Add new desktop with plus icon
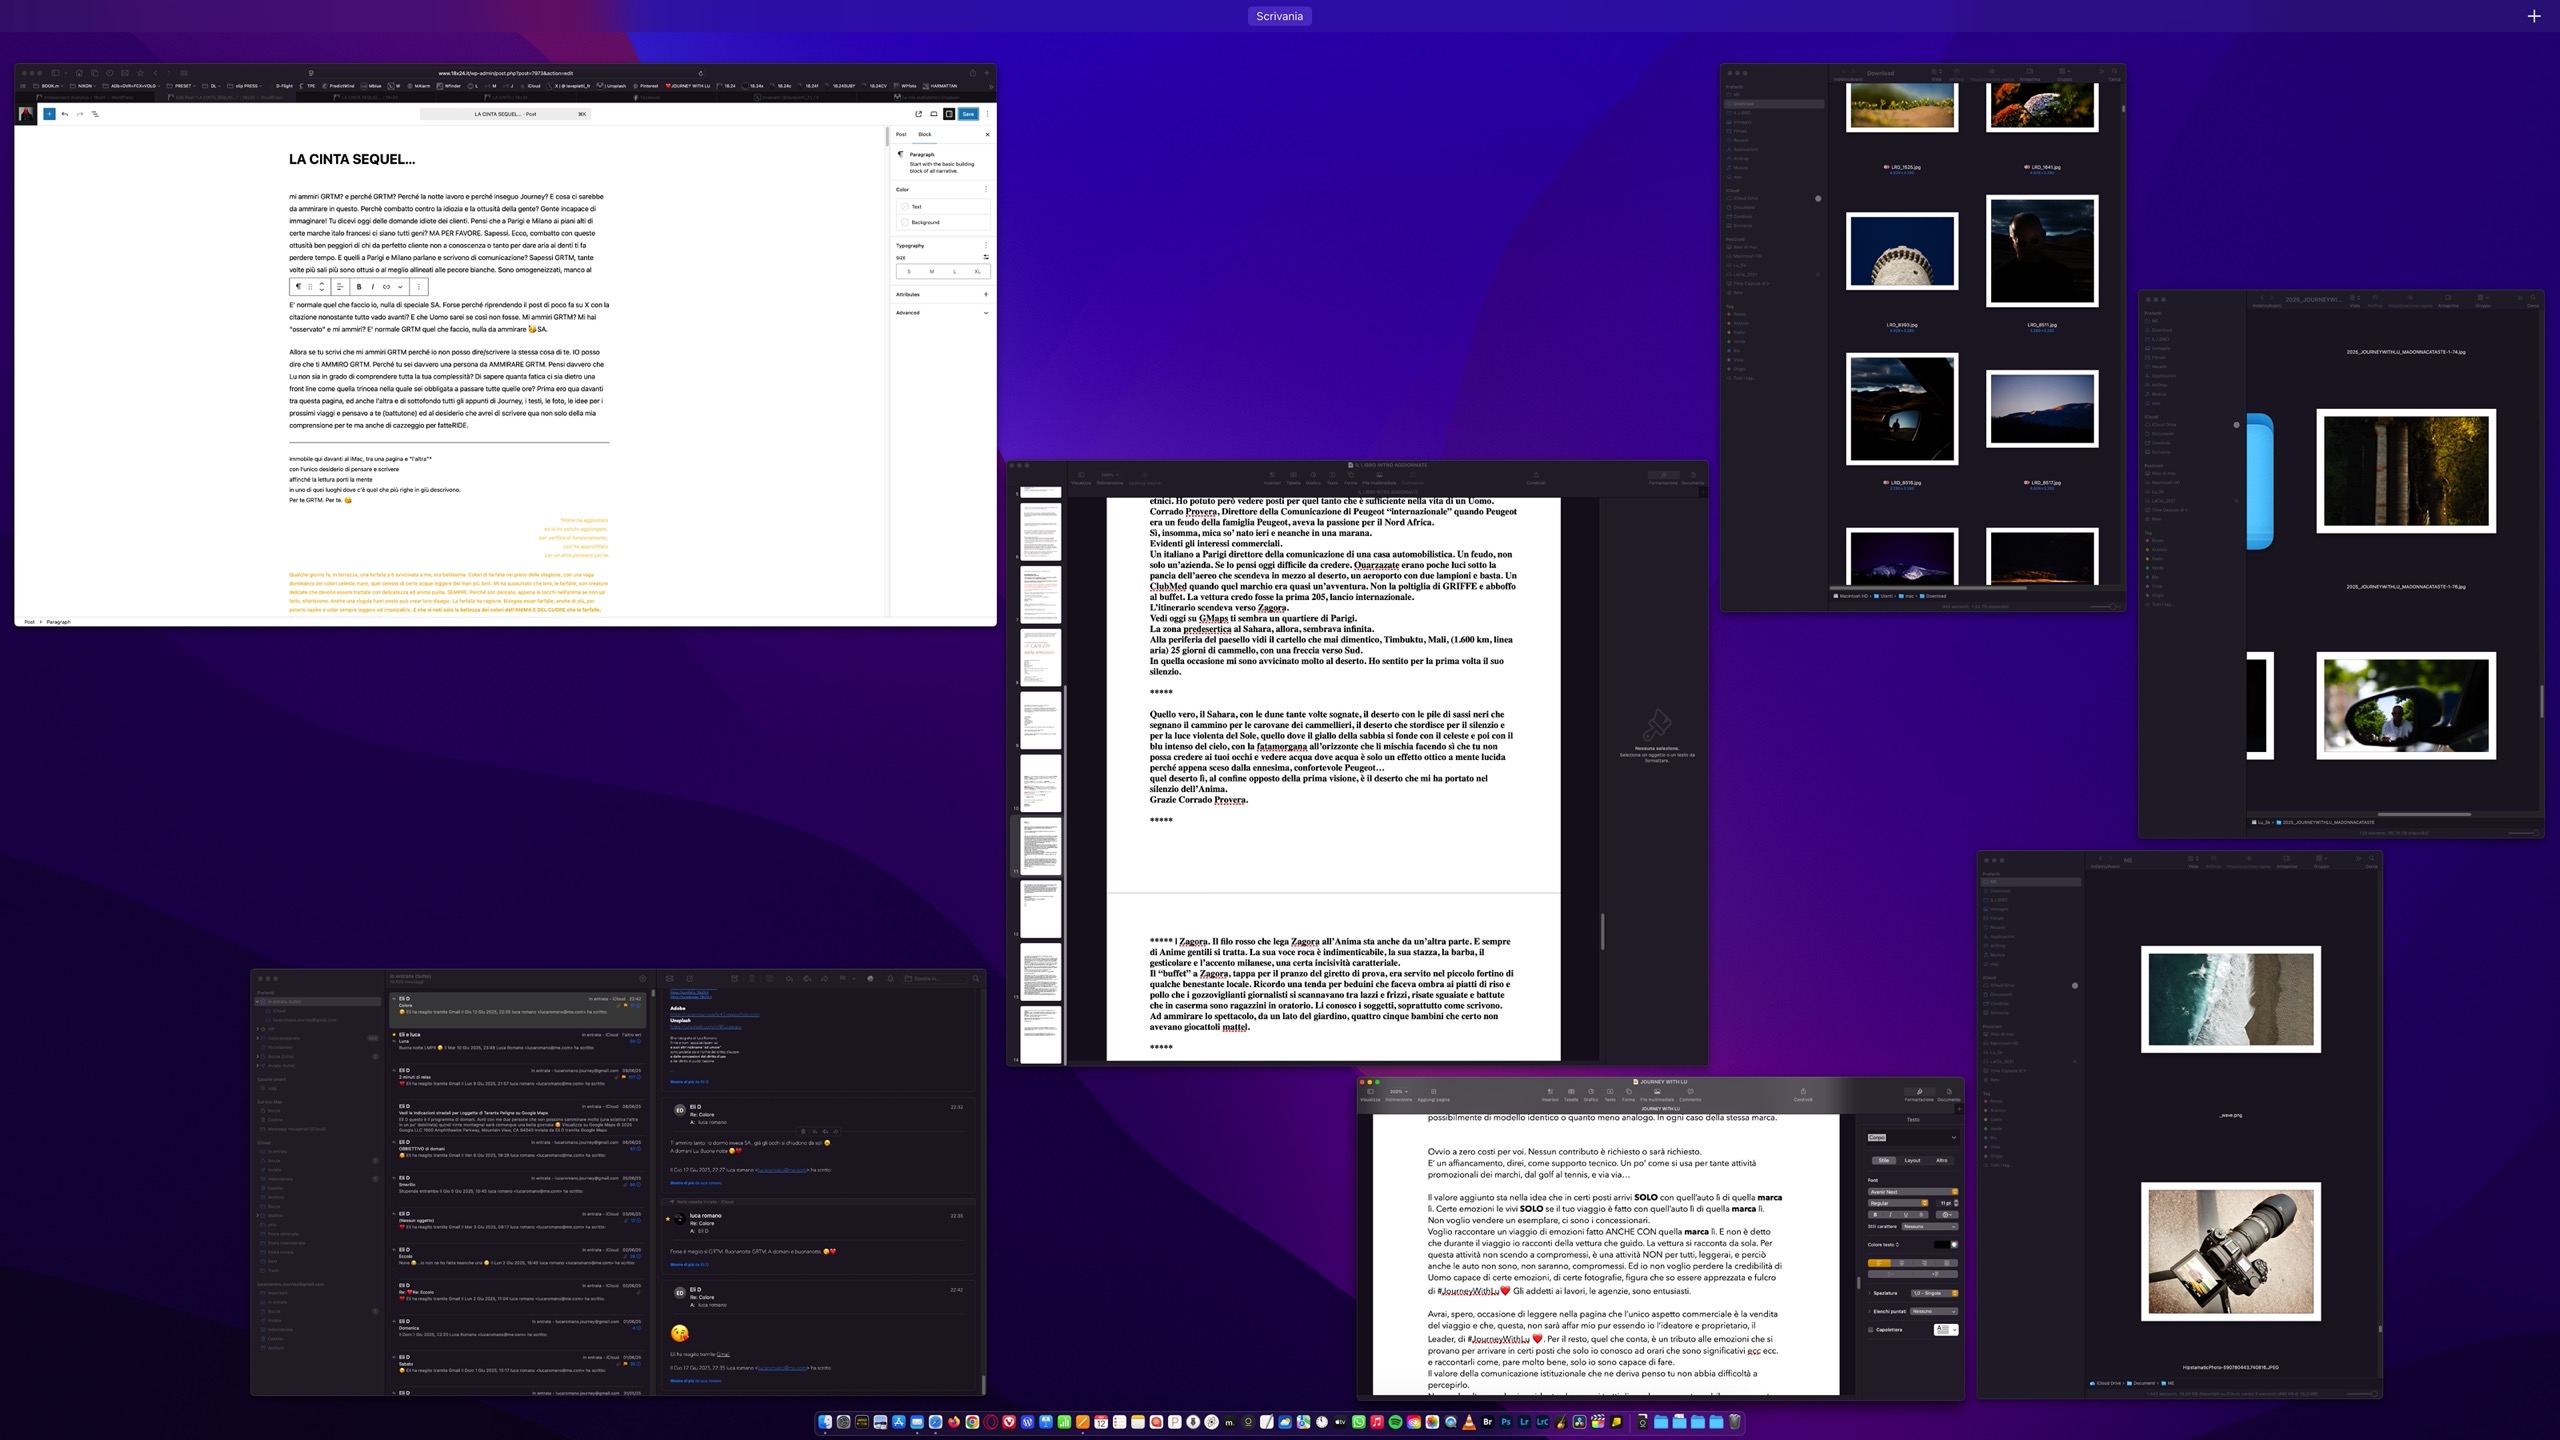2560x1440 pixels. [2533, 16]
